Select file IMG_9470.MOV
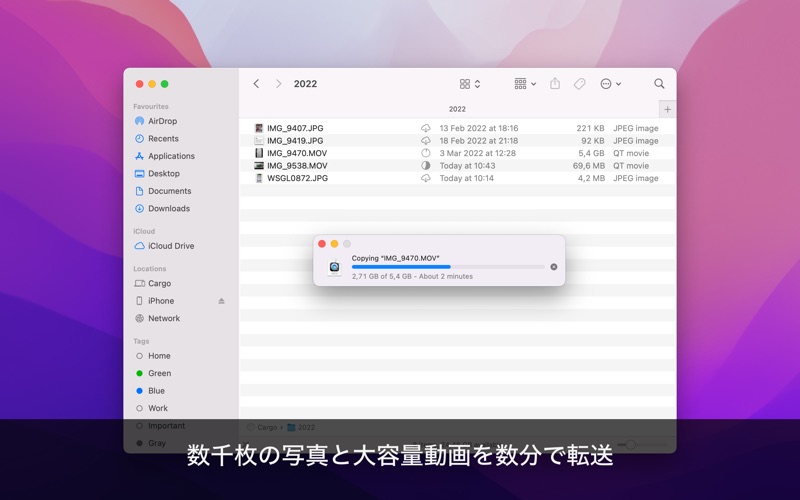The width and height of the screenshot is (800, 500). (297, 153)
